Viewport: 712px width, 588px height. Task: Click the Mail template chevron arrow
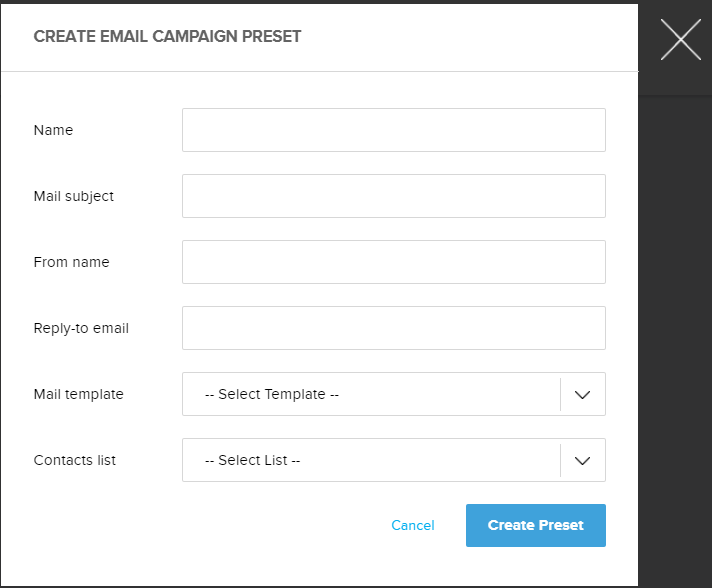pos(583,394)
